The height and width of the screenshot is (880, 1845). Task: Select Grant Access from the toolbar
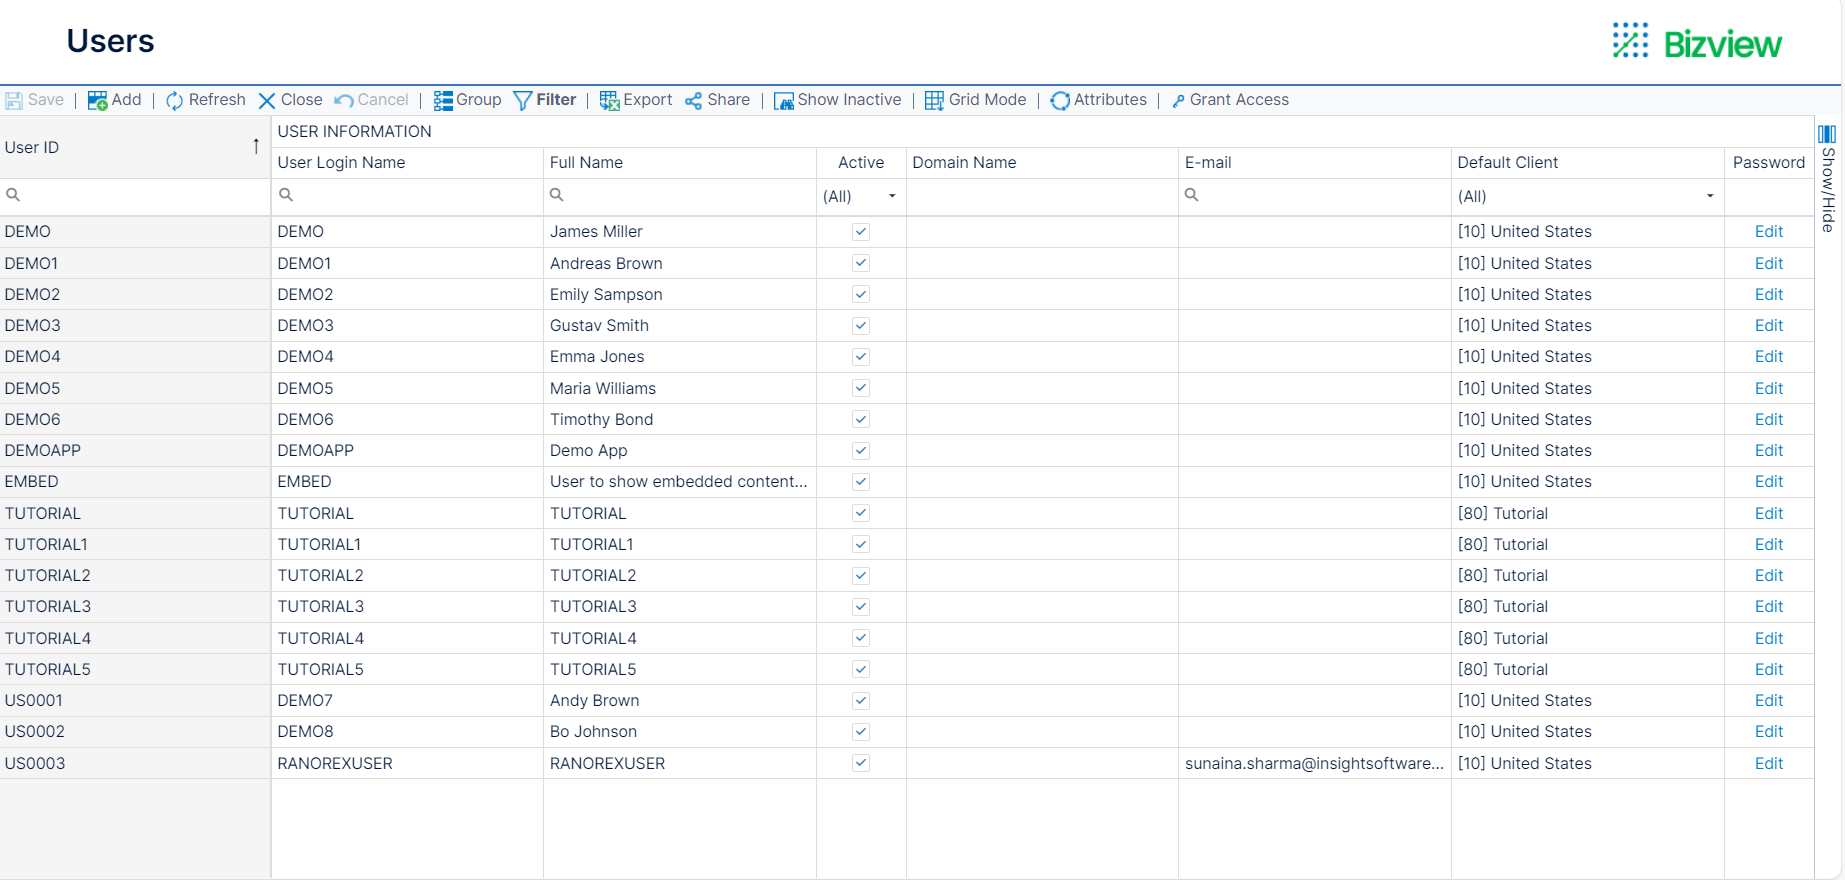tap(1229, 100)
